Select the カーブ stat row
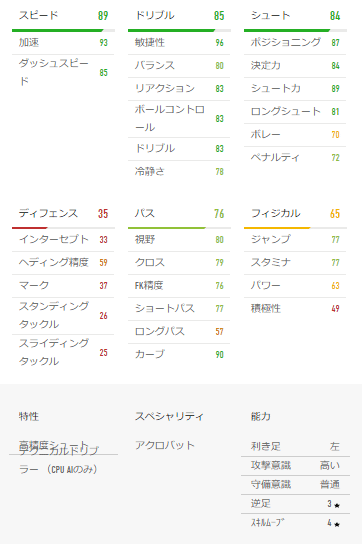The width and height of the screenshot is (362, 544). (179, 354)
